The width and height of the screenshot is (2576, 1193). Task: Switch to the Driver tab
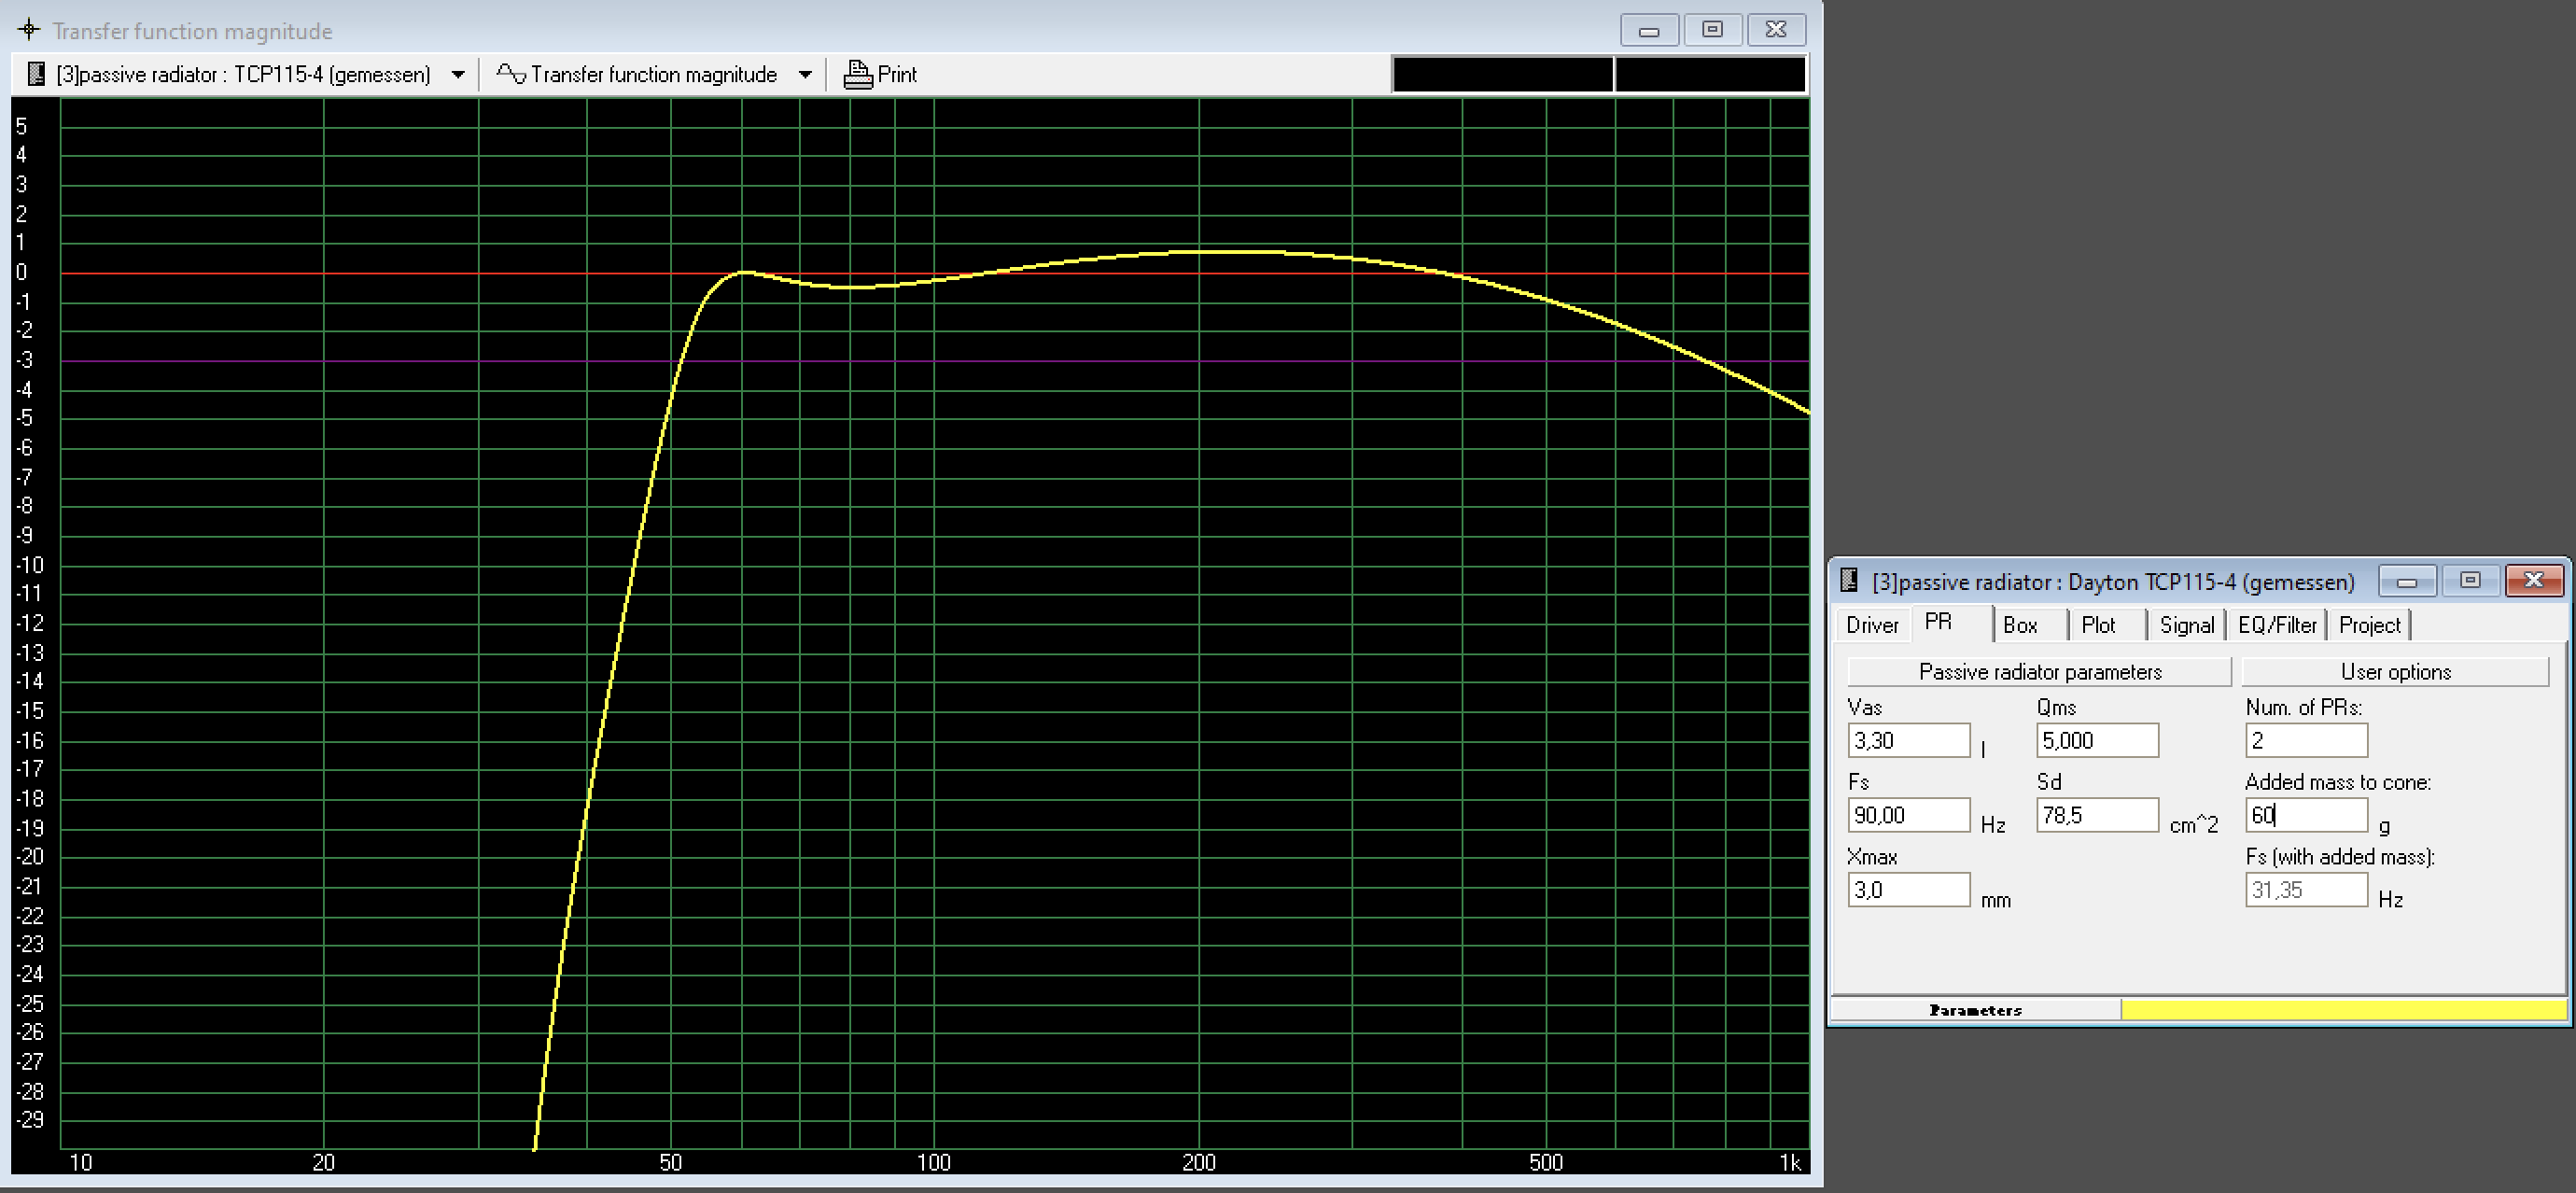point(1871,625)
